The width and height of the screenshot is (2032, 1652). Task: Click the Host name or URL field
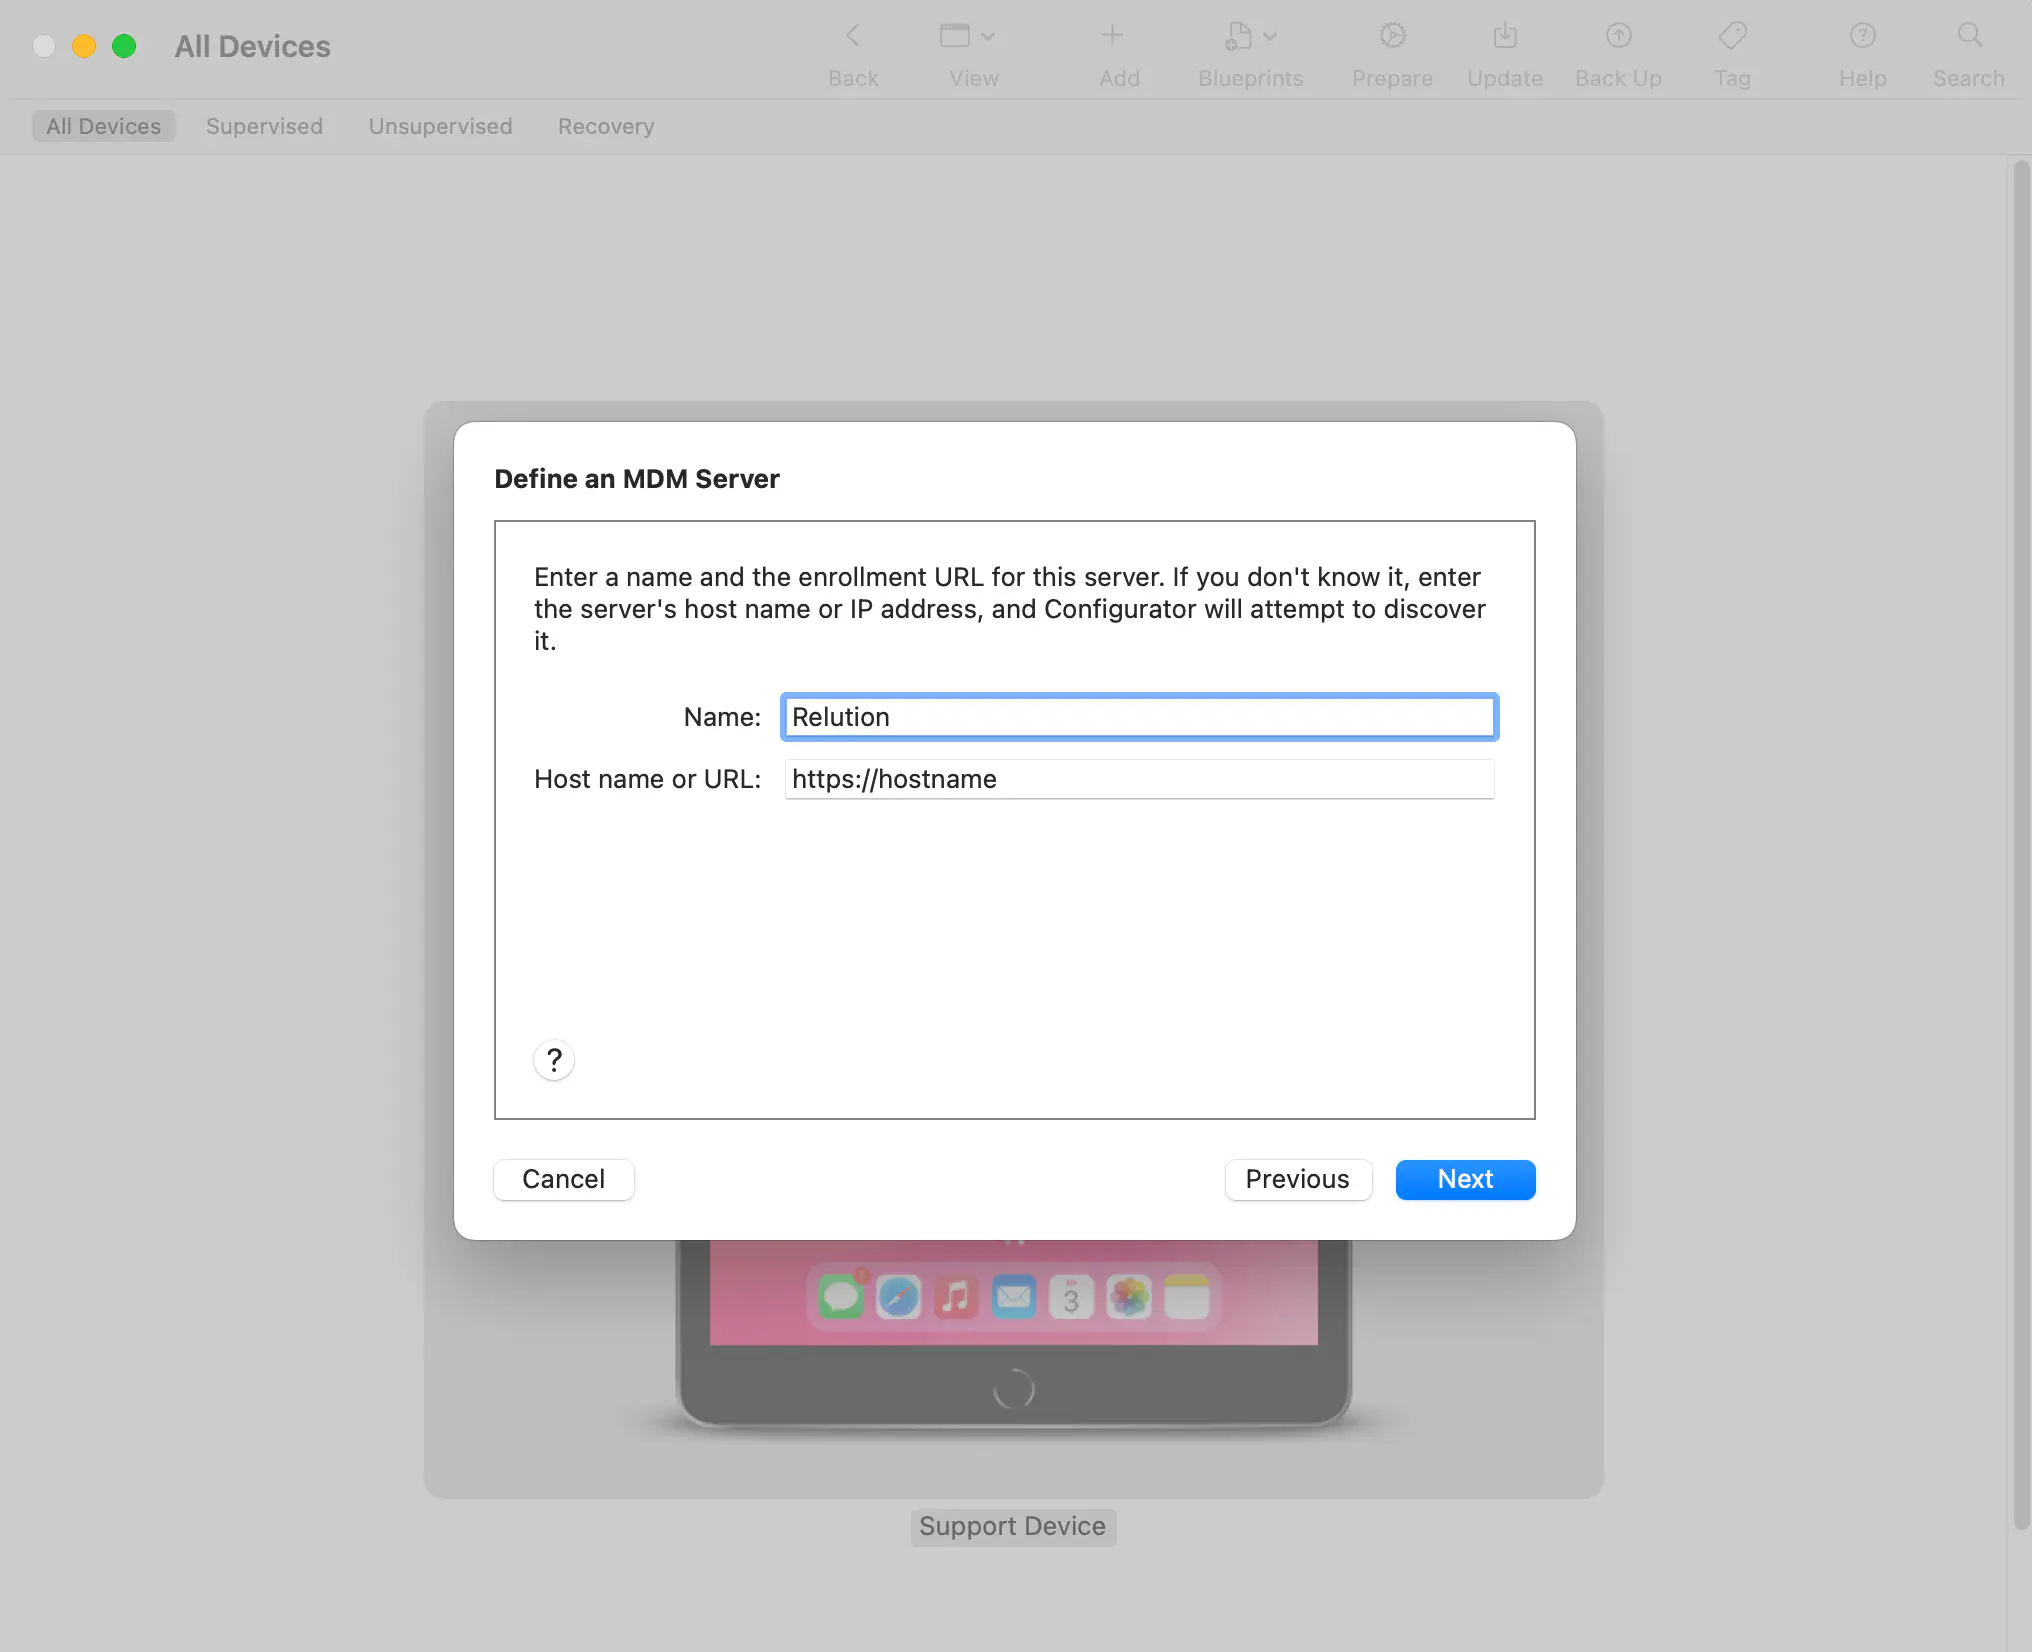pyautogui.click(x=1139, y=779)
